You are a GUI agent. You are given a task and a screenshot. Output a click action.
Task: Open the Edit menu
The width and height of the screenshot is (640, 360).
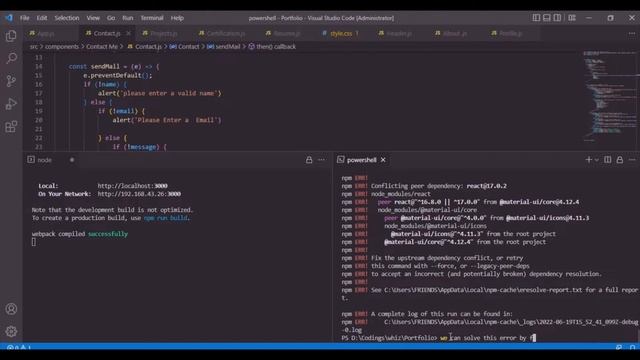(x=42, y=18)
